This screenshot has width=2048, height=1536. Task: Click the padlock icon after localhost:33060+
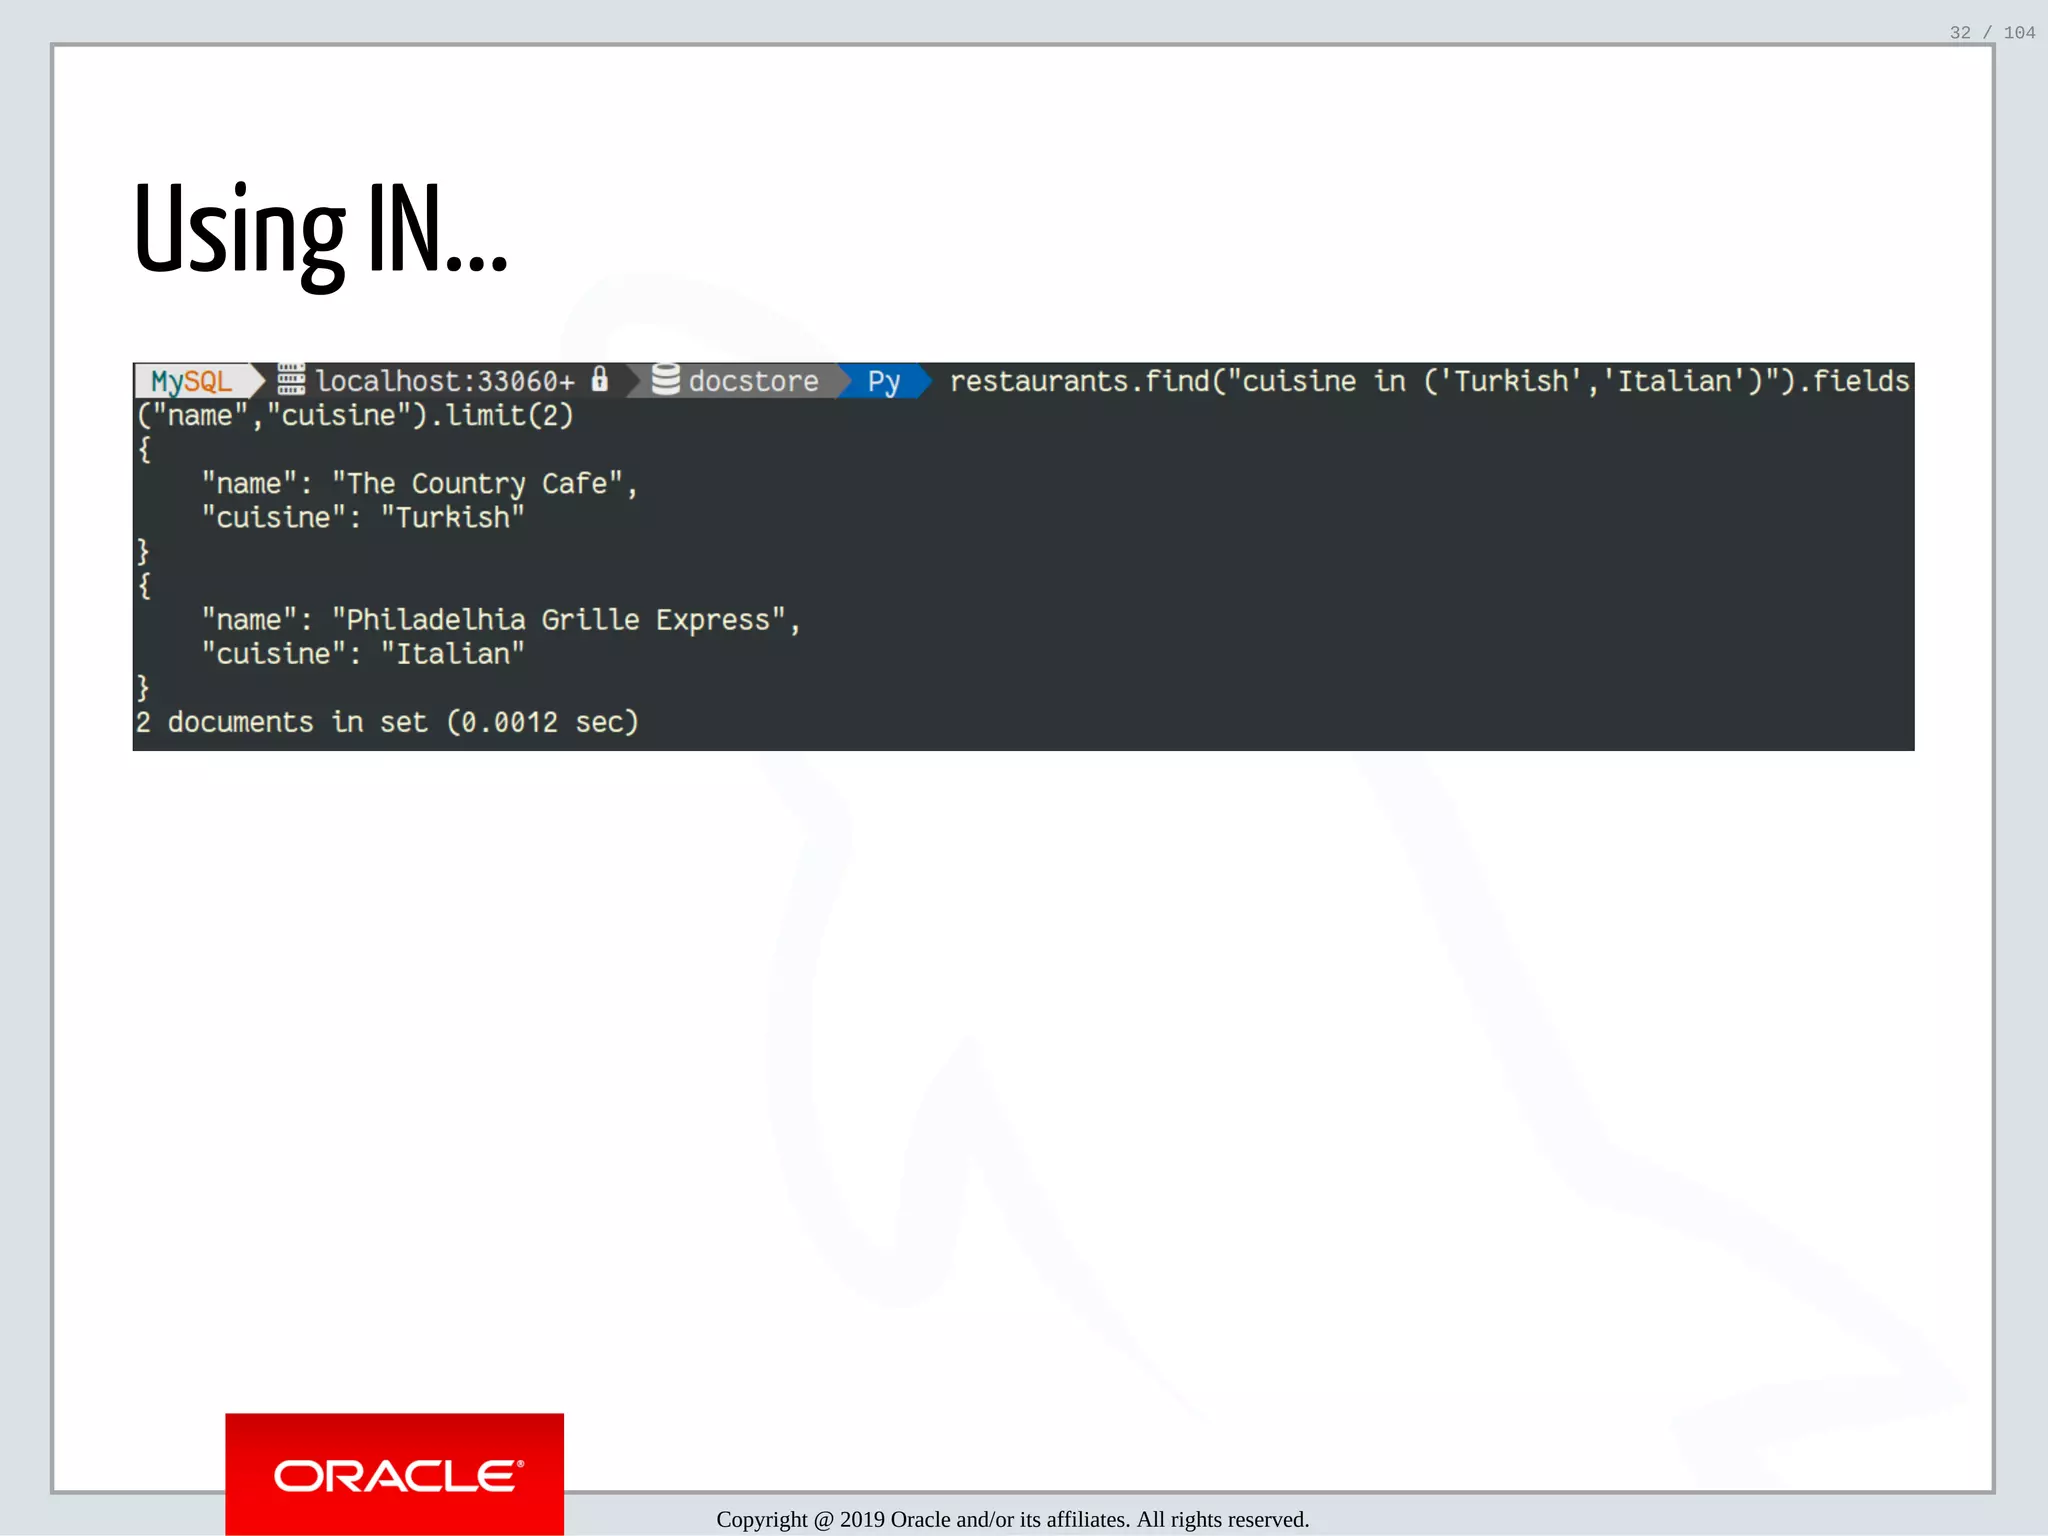[600, 379]
